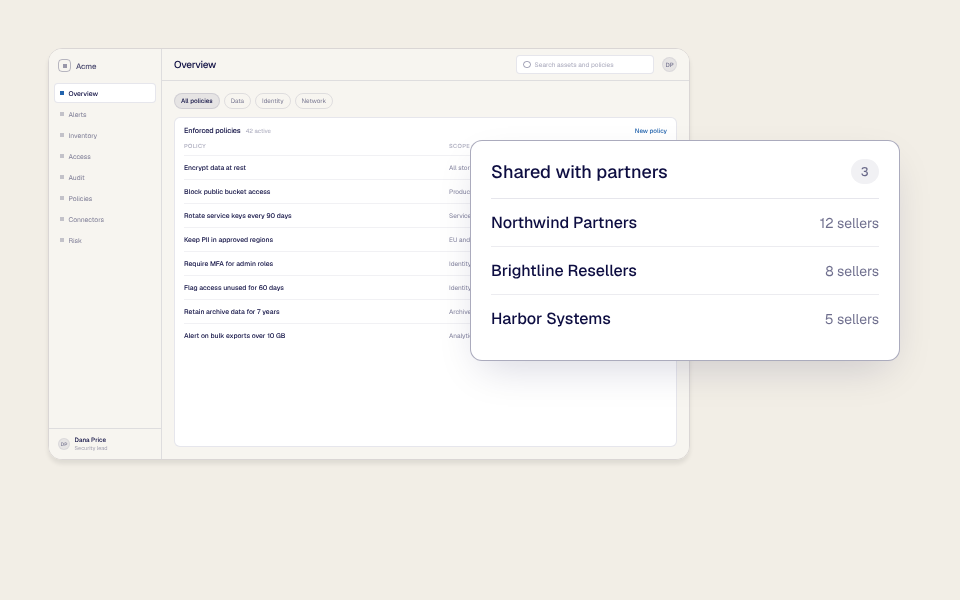Click the 5 sellers count

click(x=852, y=319)
